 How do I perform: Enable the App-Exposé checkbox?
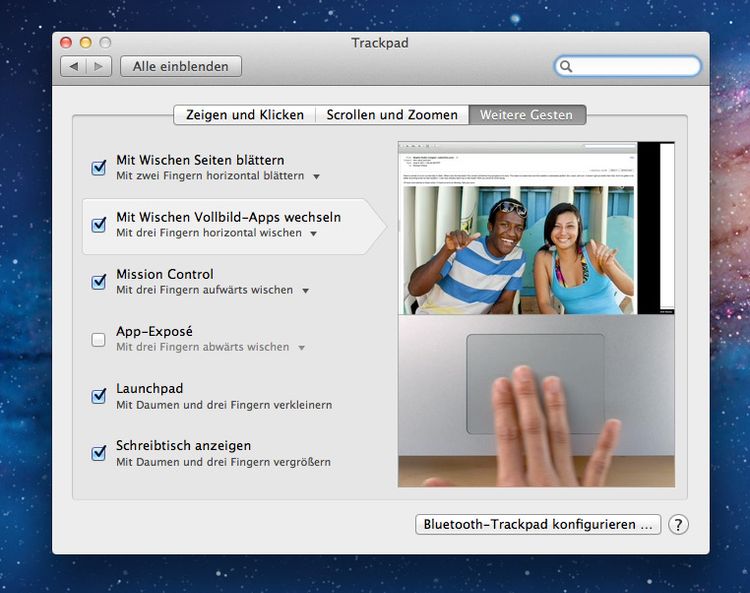pos(99,340)
